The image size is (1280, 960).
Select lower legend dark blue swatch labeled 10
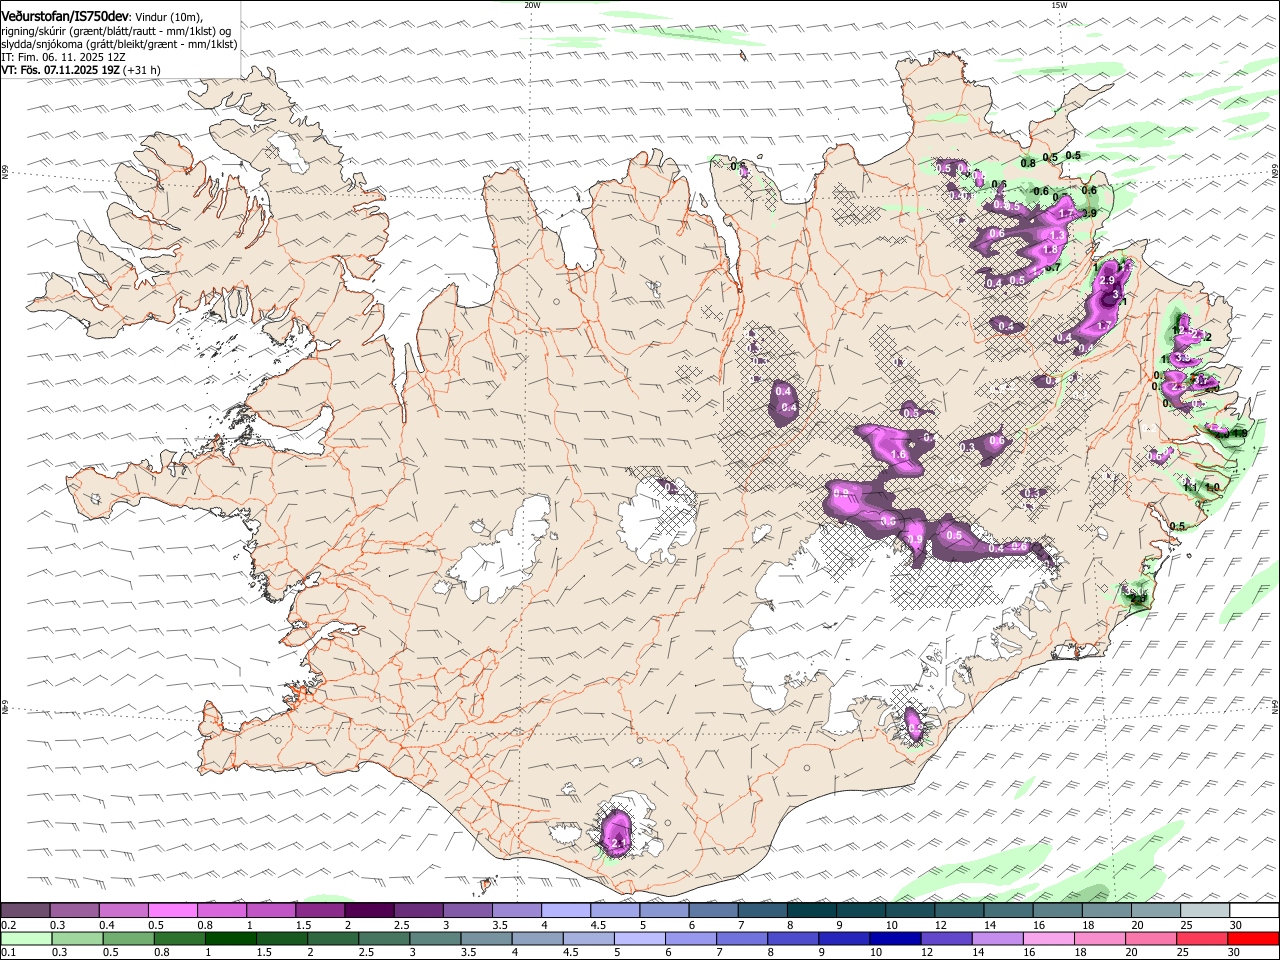(894, 938)
